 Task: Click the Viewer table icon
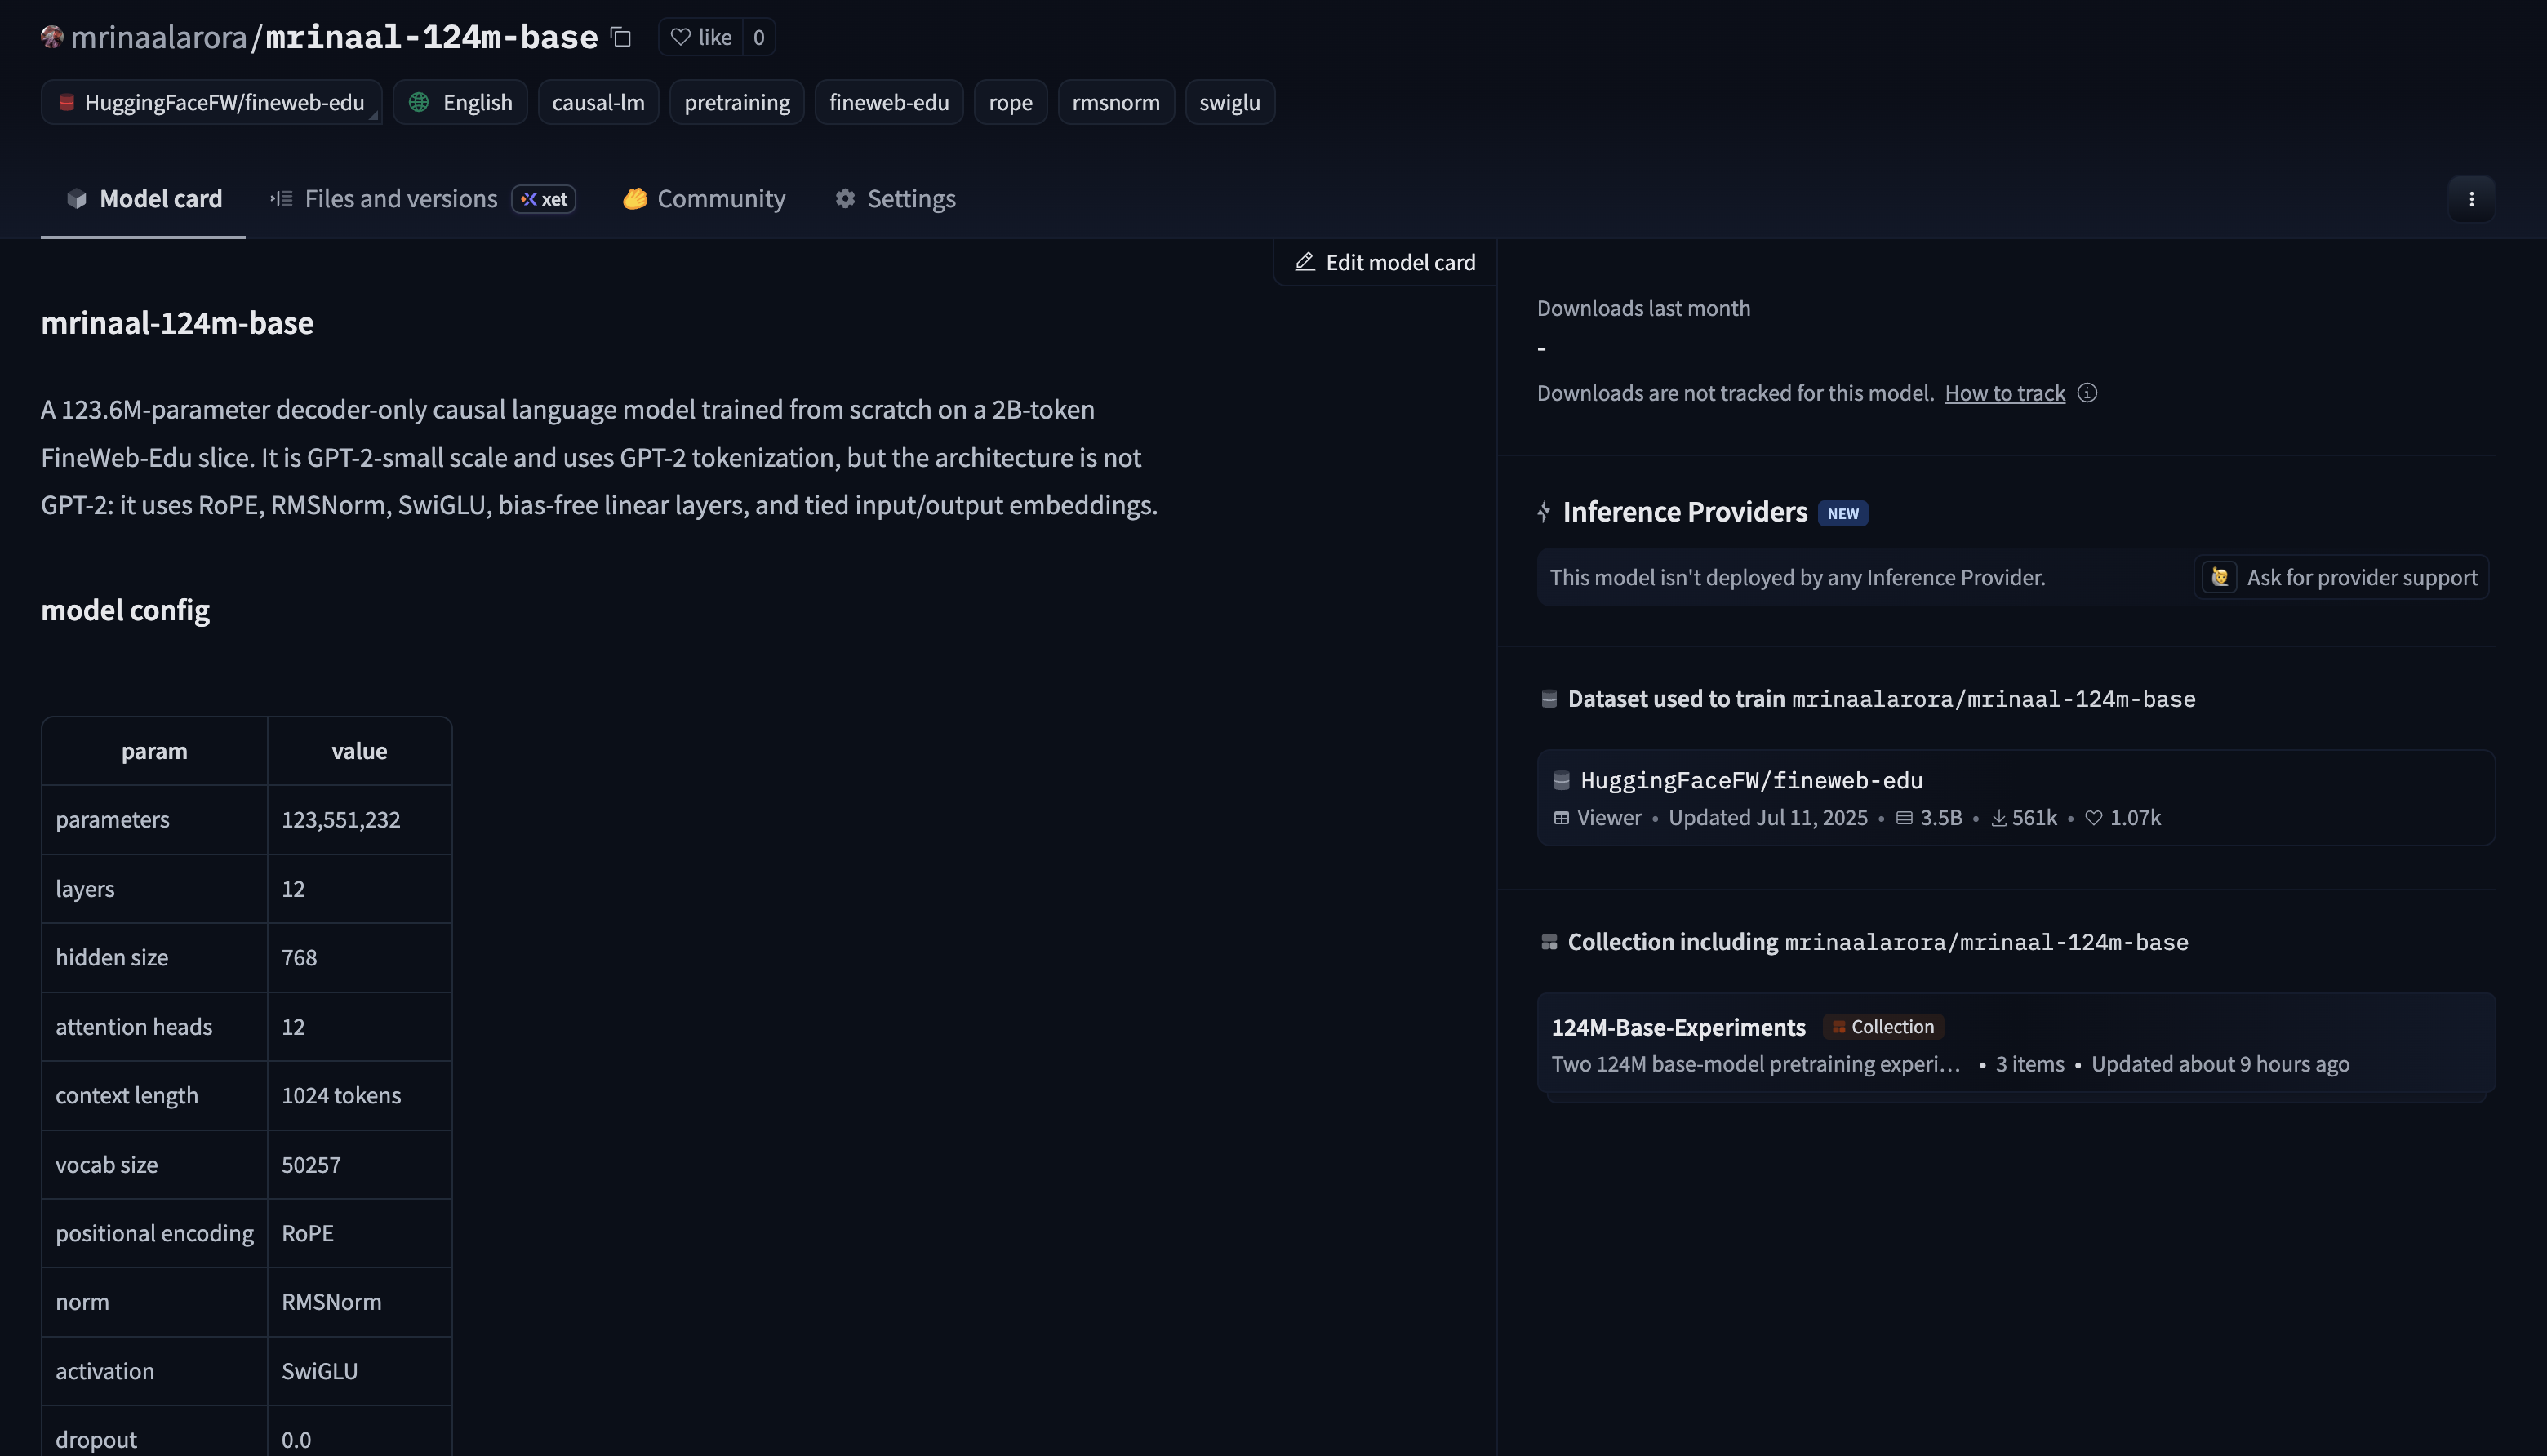tap(1561, 818)
